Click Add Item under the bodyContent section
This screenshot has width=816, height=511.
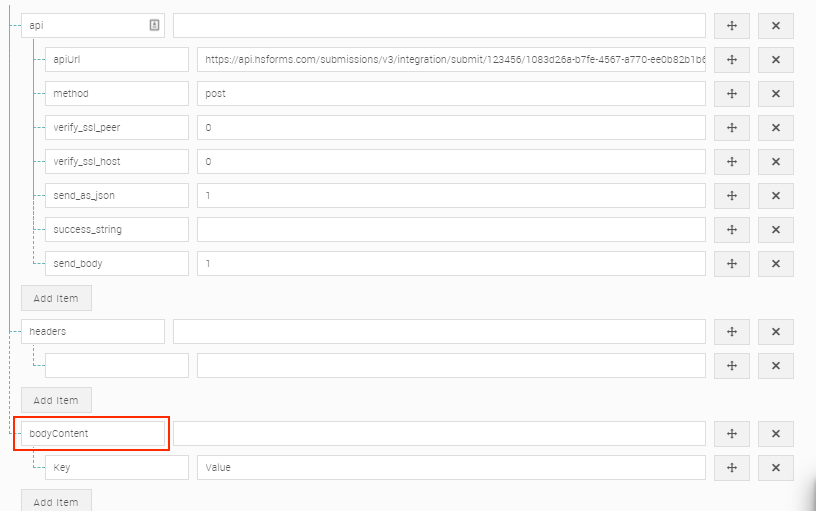(x=56, y=500)
